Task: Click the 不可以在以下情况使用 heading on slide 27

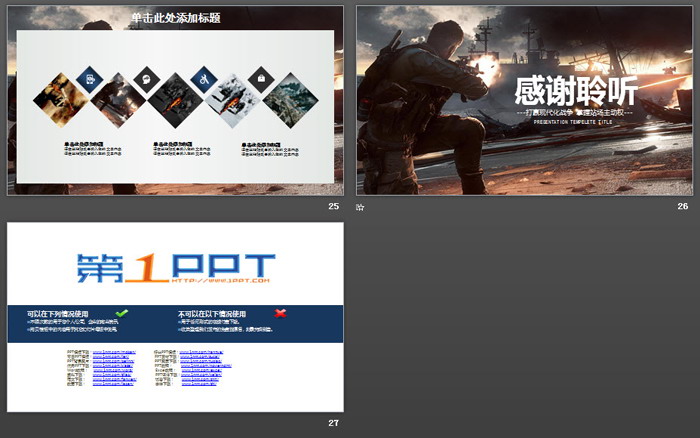Action: pyautogui.click(x=212, y=313)
